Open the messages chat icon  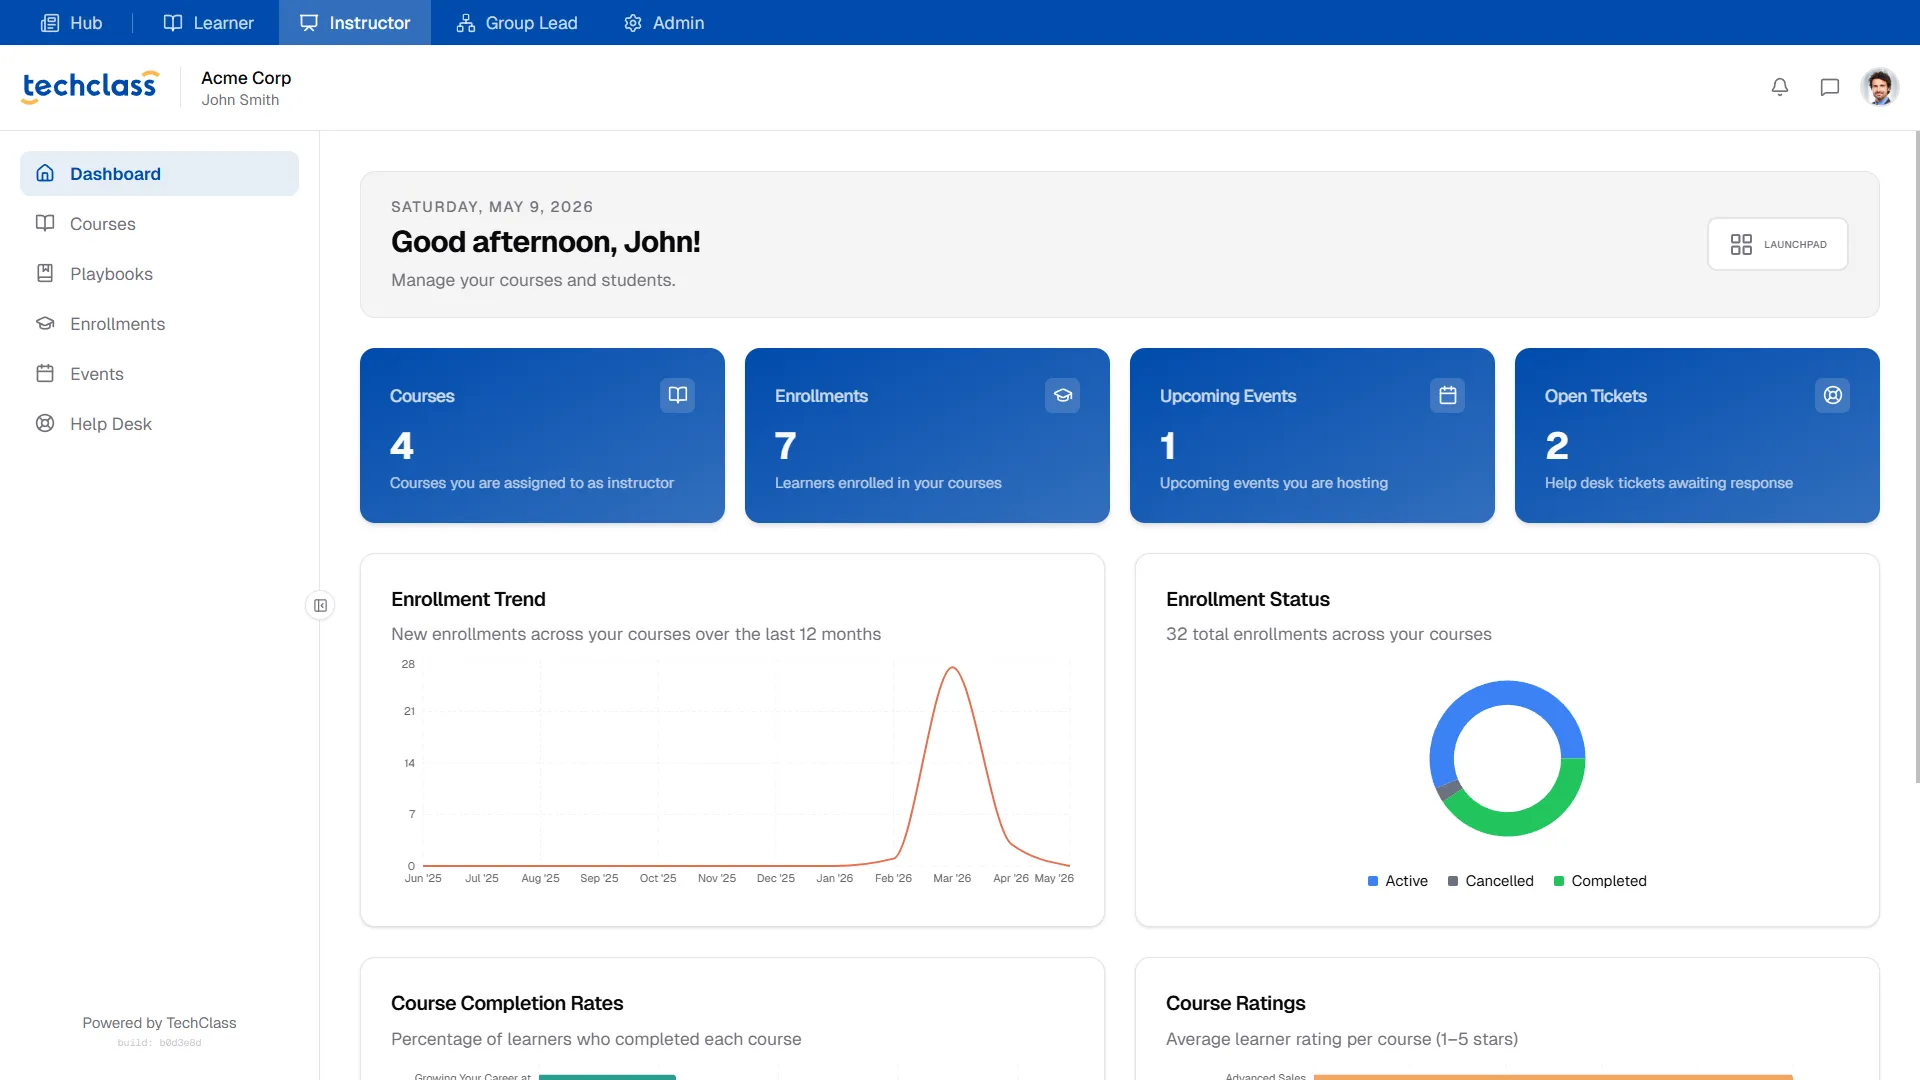[1830, 87]
